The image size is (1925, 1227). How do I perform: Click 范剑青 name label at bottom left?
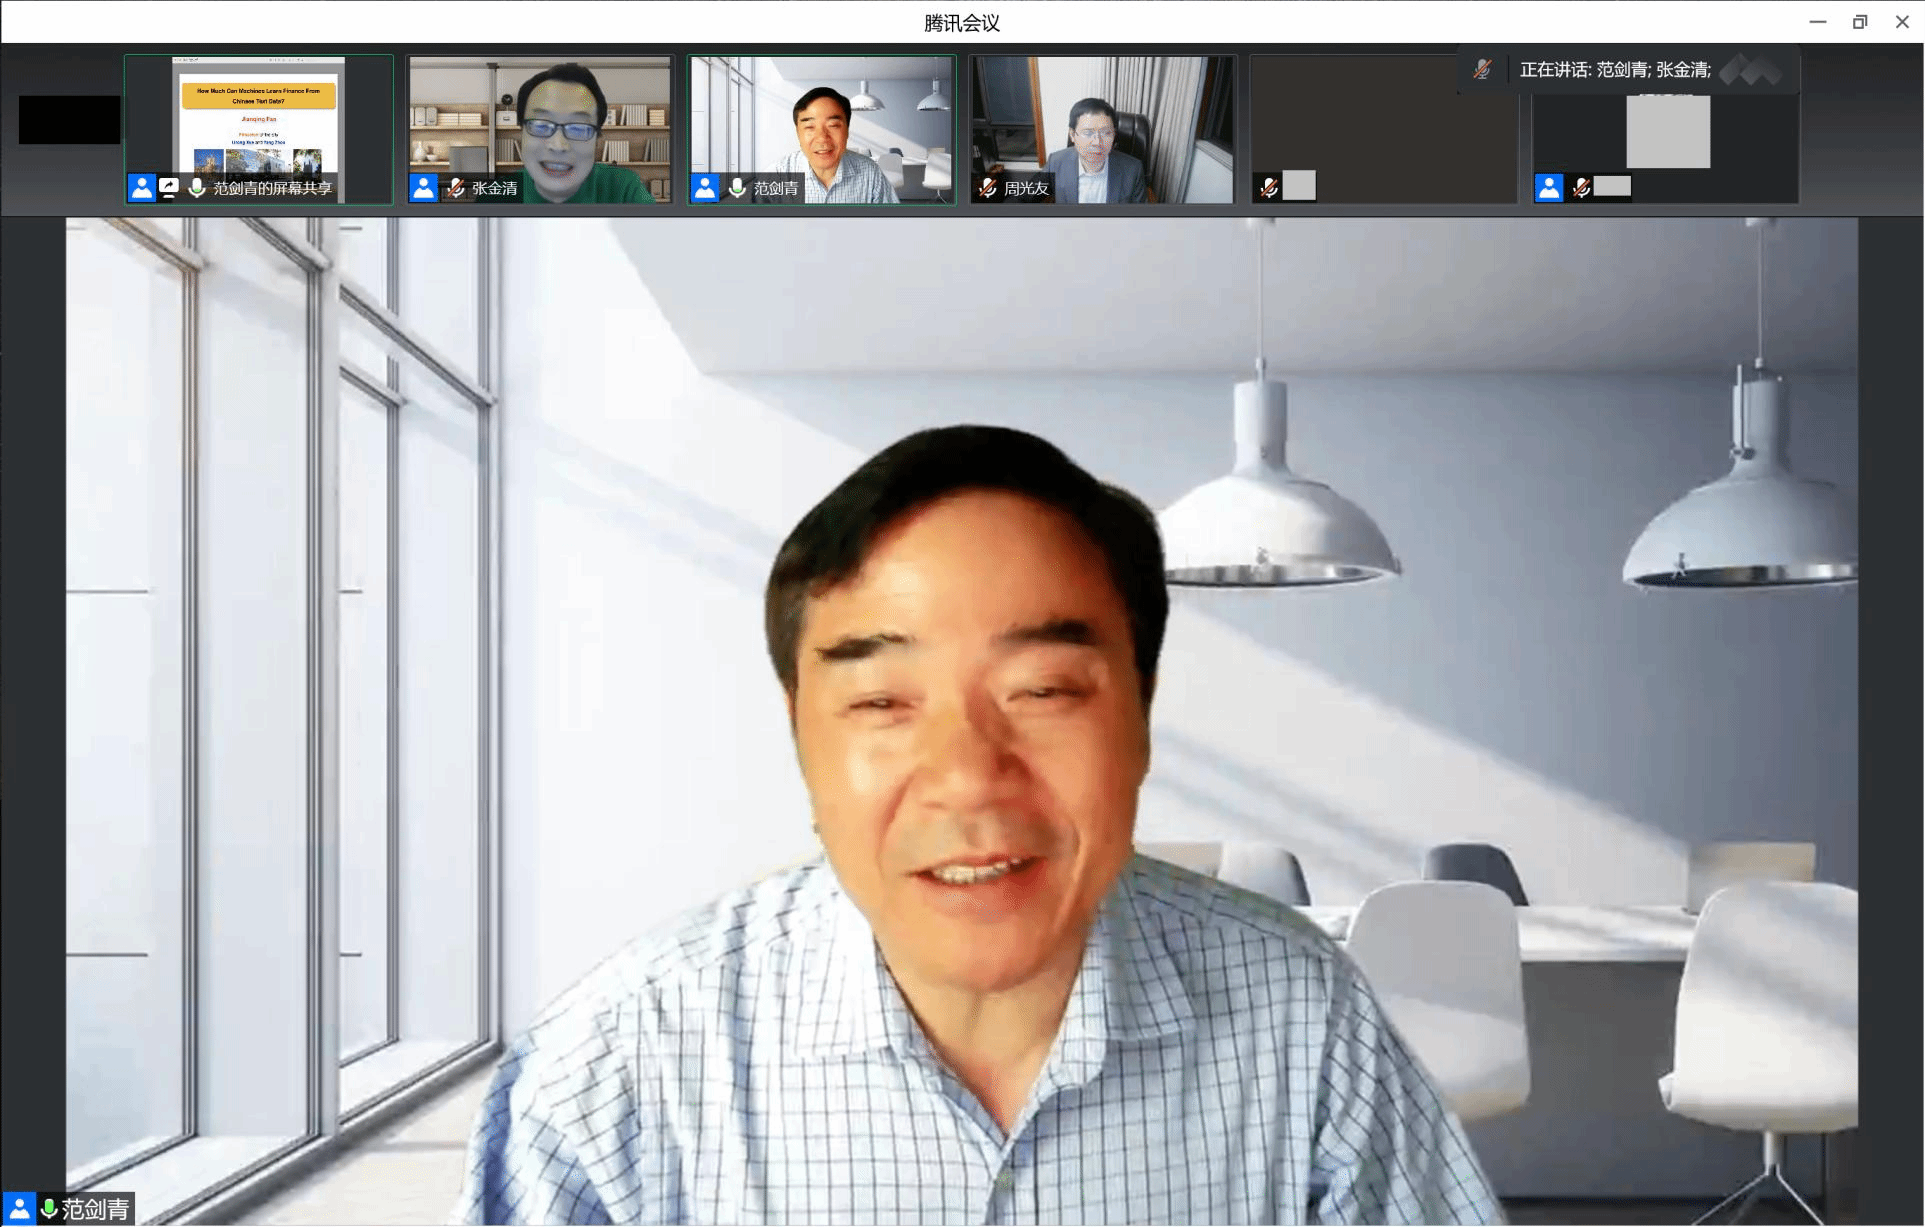(95, 1209)
